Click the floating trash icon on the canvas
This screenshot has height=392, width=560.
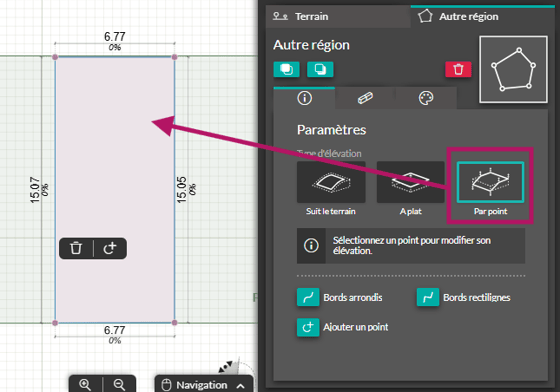[x=76, y=248]
